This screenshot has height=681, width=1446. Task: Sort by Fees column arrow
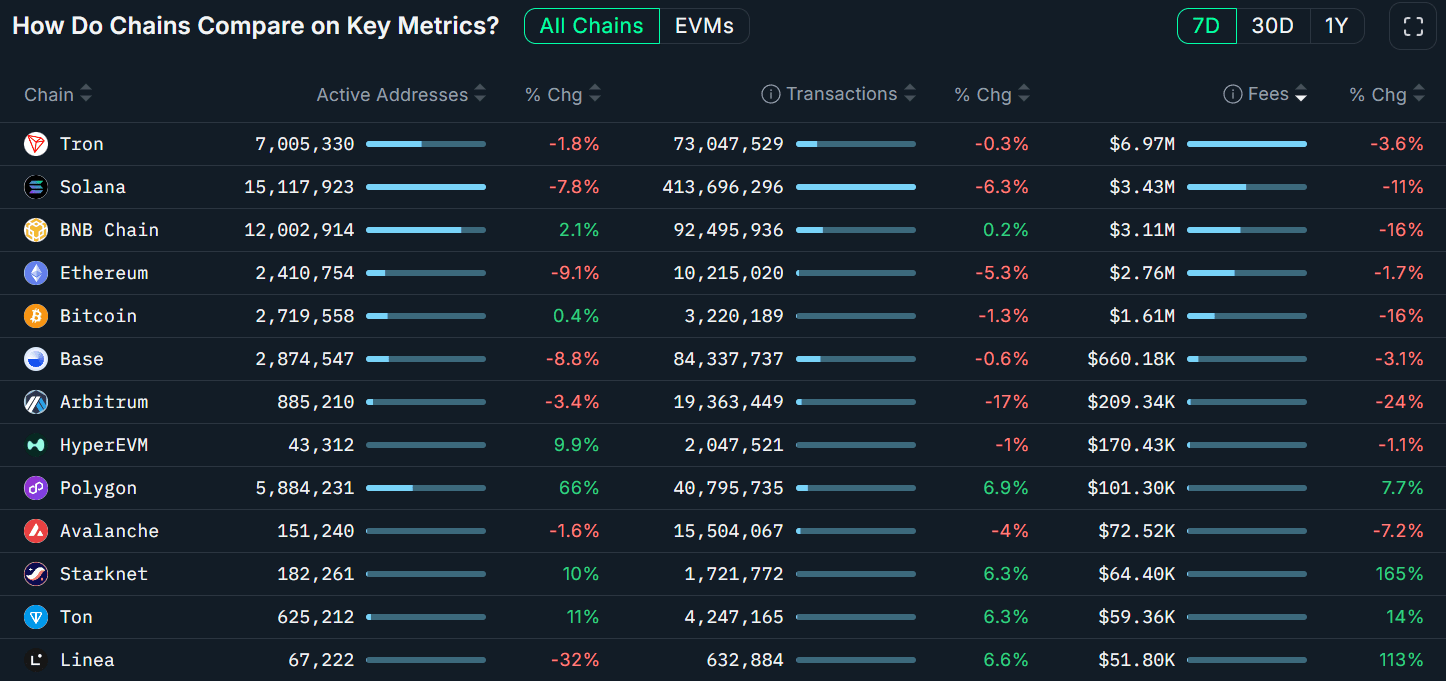tap(1301, 95)
